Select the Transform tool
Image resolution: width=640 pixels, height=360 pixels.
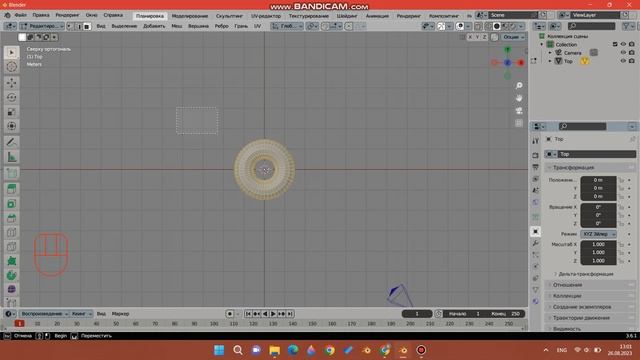11,126
